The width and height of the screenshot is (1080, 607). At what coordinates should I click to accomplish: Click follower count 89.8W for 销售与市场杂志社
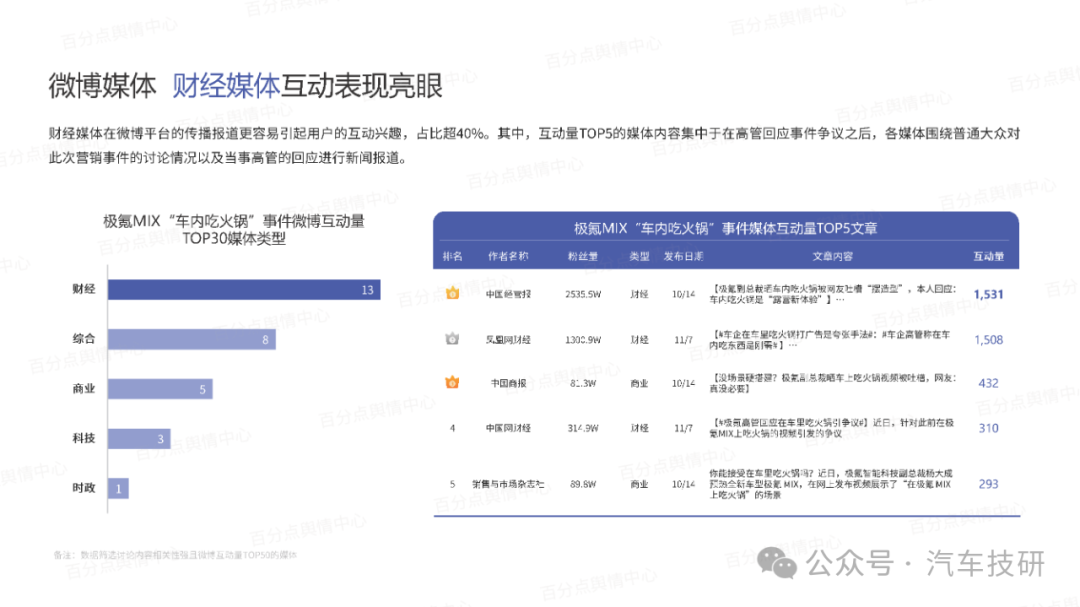pos(583,484)
